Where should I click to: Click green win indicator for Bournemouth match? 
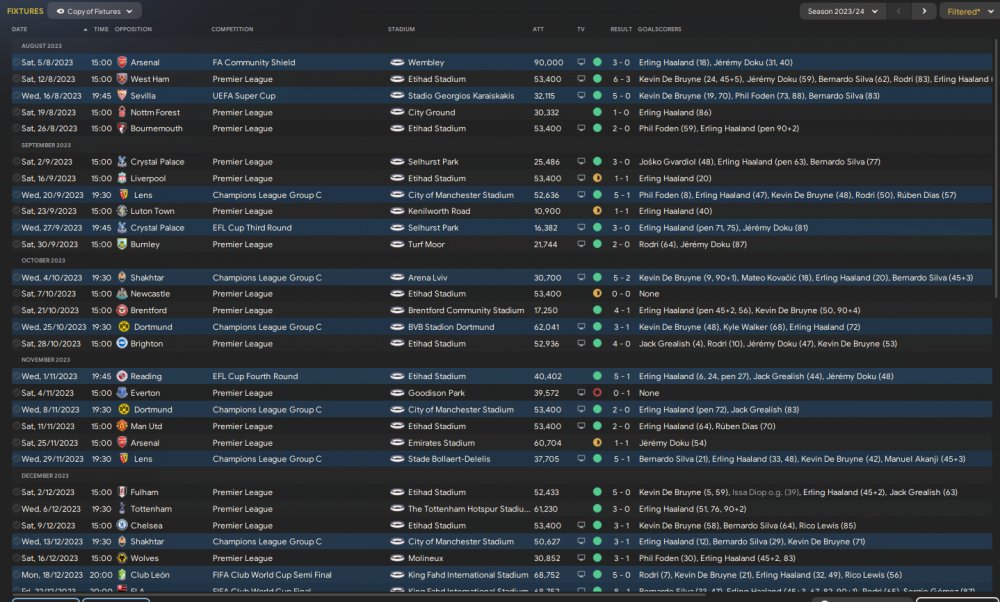(x=597, y=128)
